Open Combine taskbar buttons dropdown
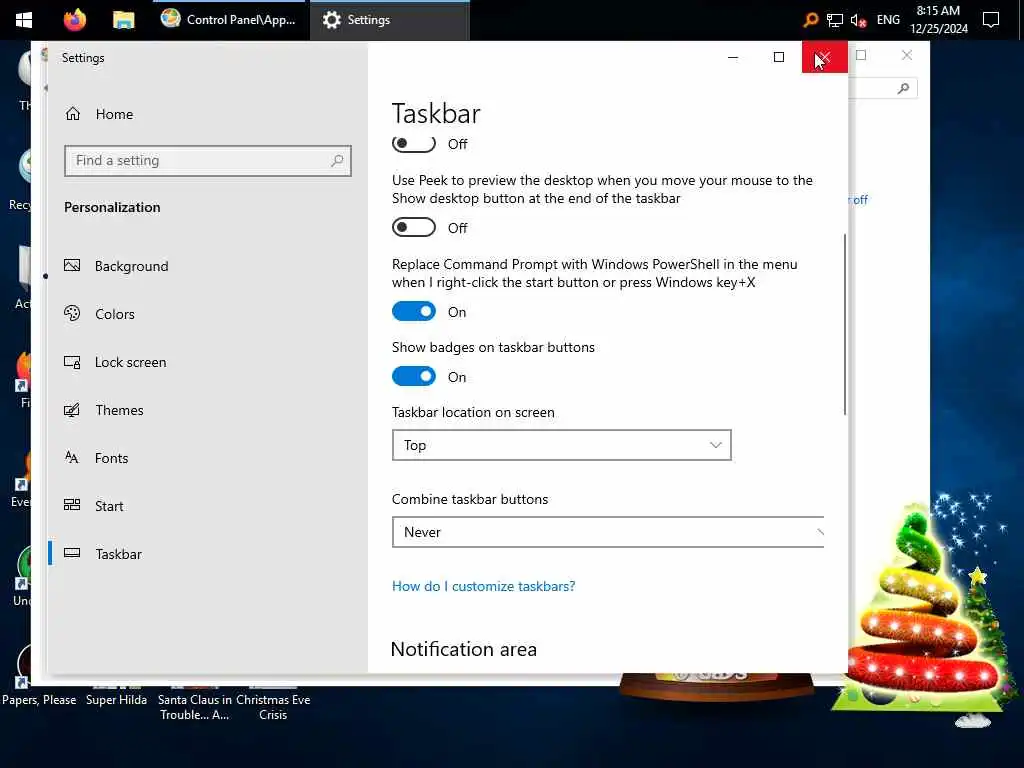This screenshot has width=1024, height=768. (x=608, y=532)
